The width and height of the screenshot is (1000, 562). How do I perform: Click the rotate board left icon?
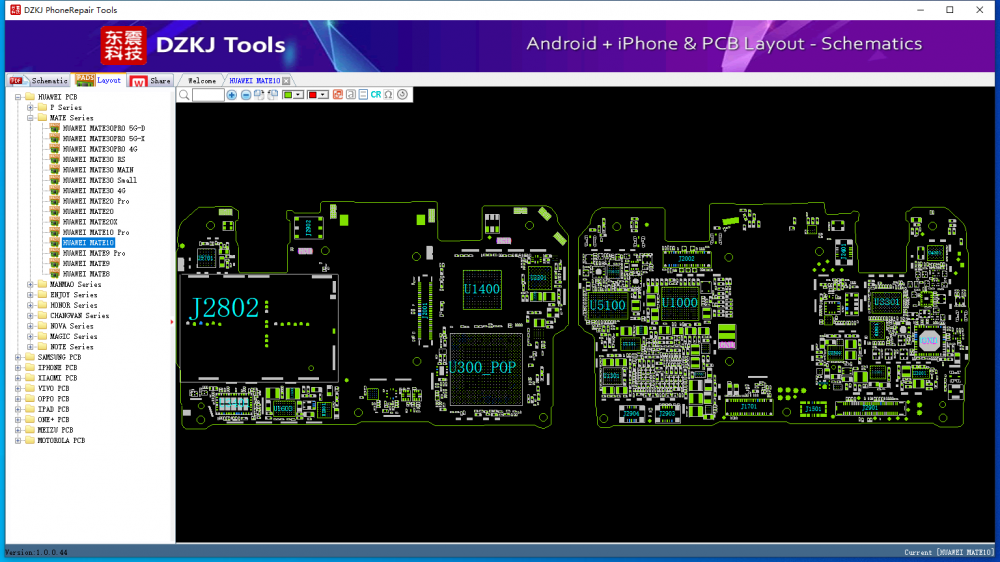(x=273, y=95)
